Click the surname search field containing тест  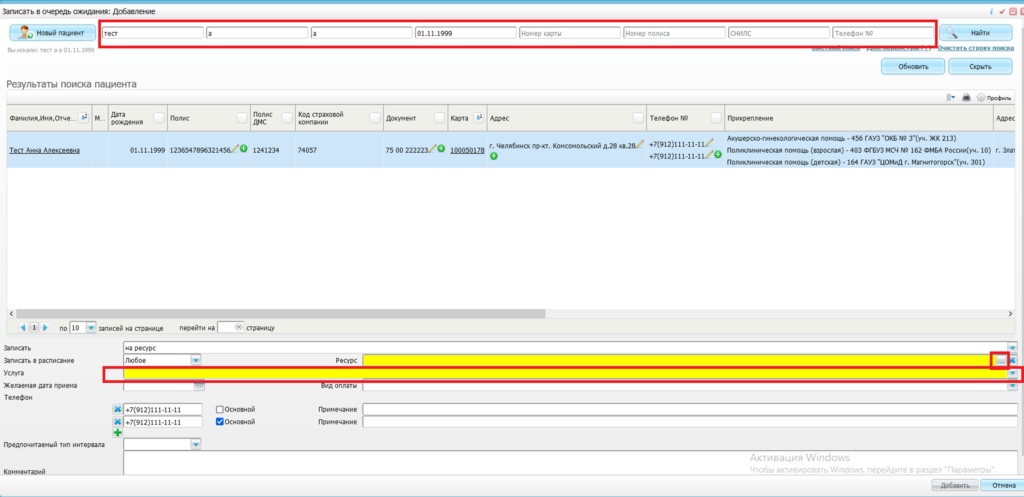(152, 33)
